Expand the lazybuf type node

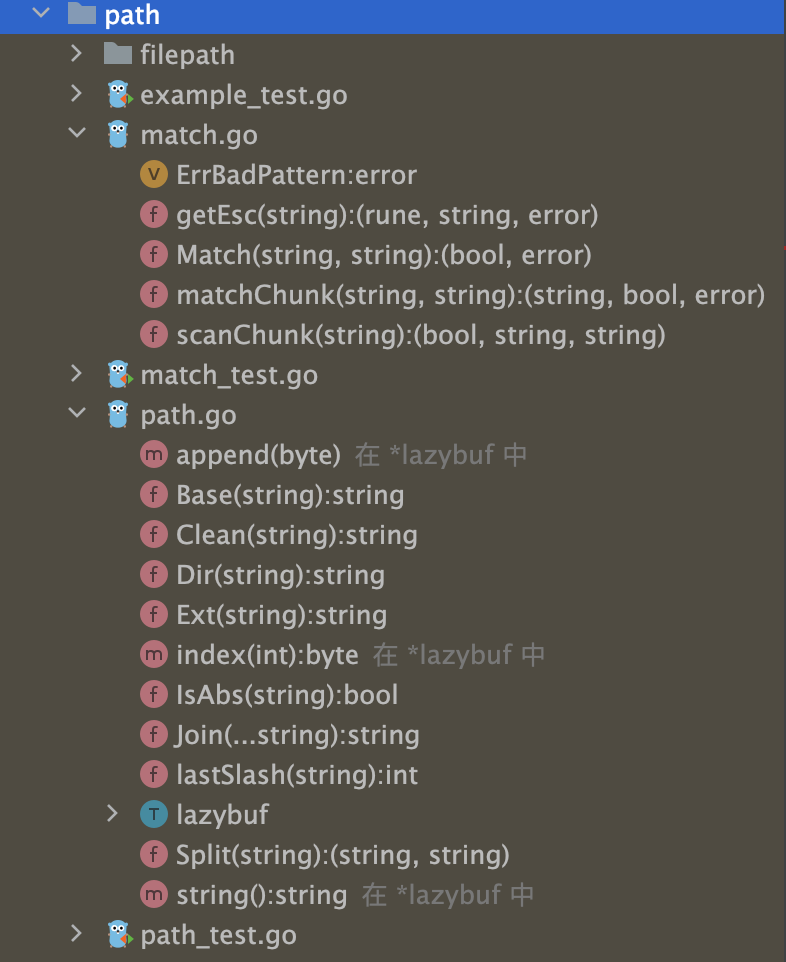[113, 815]
